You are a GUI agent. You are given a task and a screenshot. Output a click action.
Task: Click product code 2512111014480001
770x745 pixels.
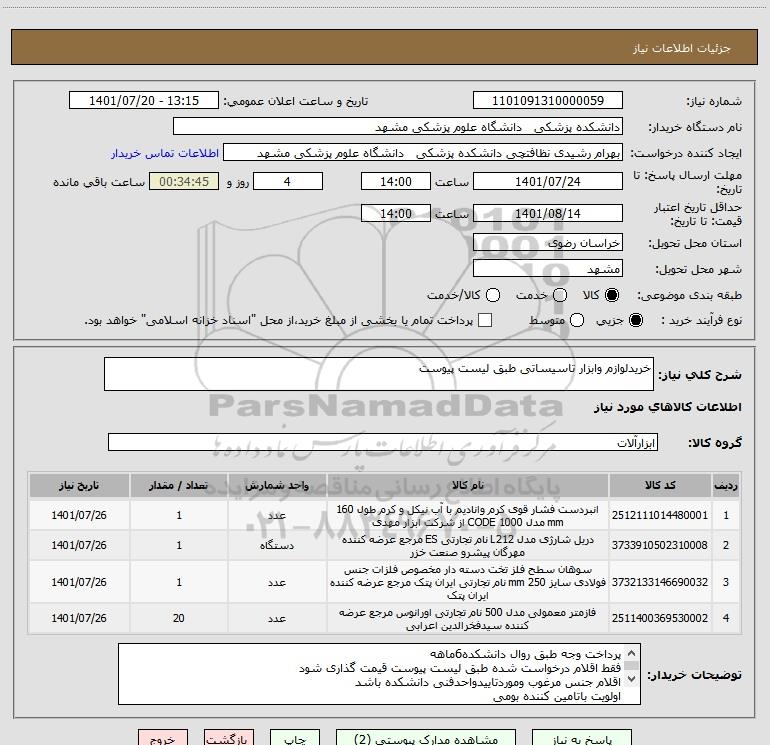[660, 515]
